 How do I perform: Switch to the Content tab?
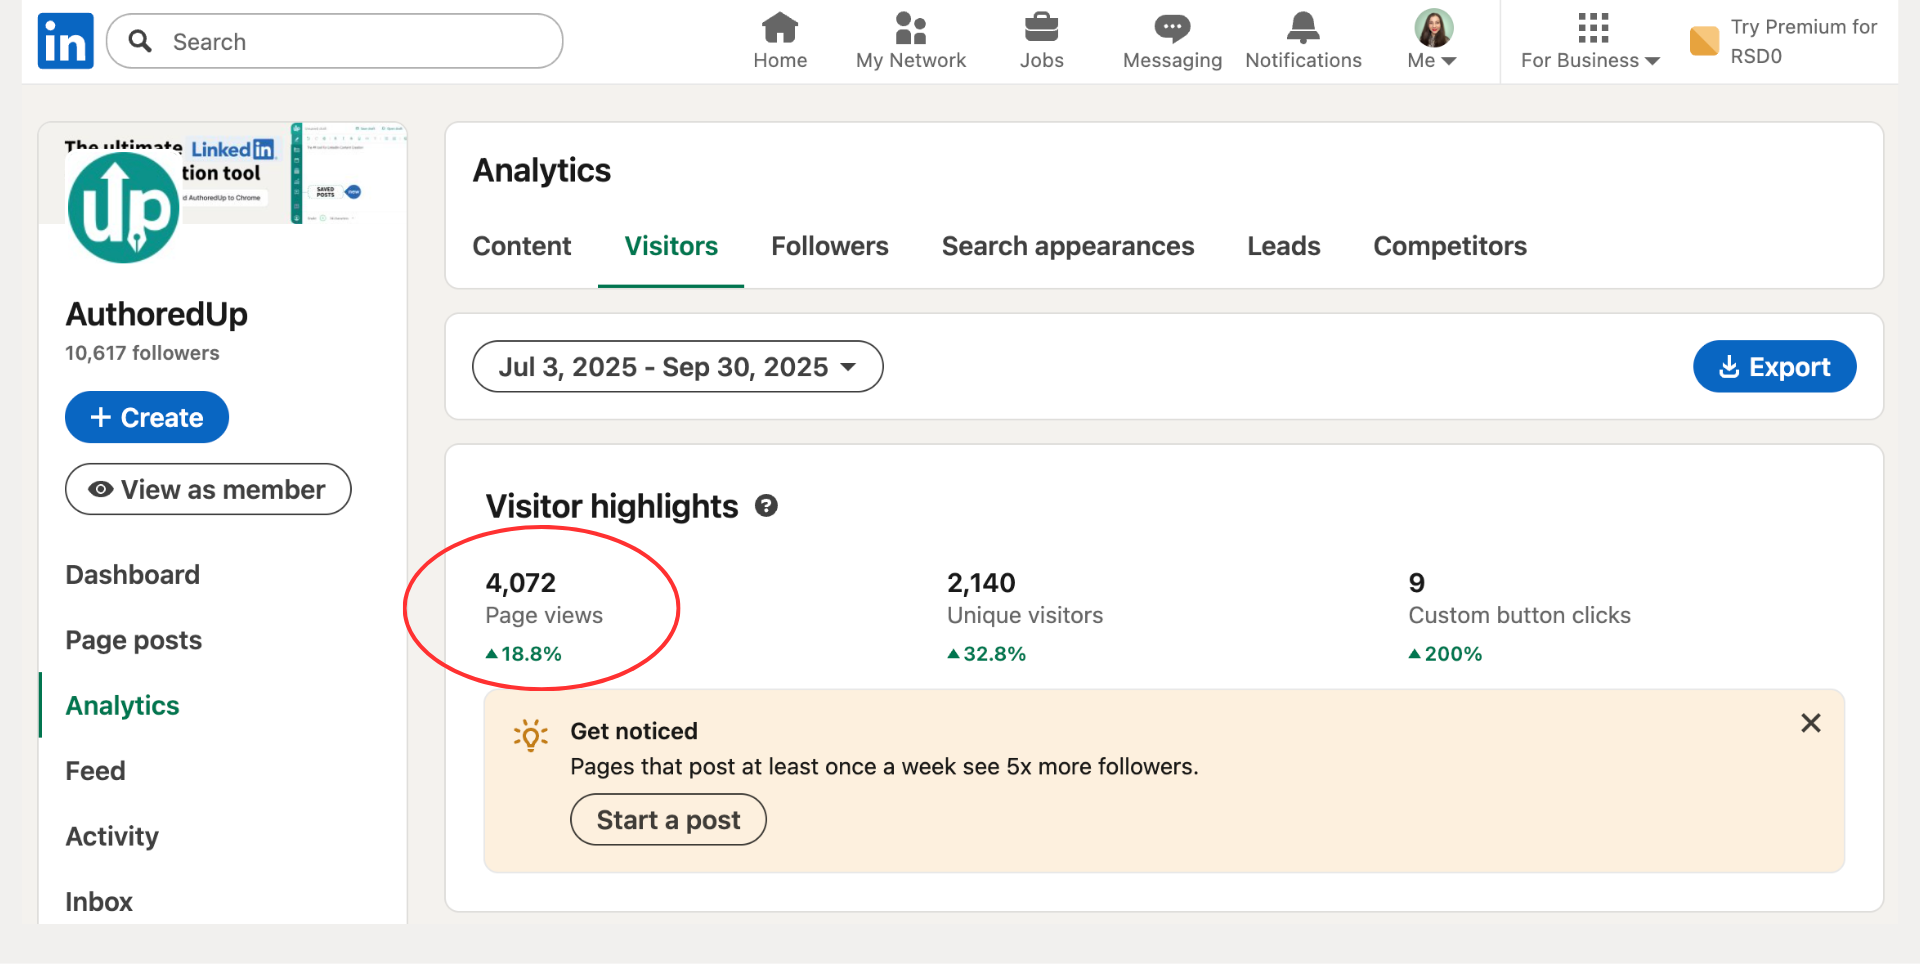522,246
